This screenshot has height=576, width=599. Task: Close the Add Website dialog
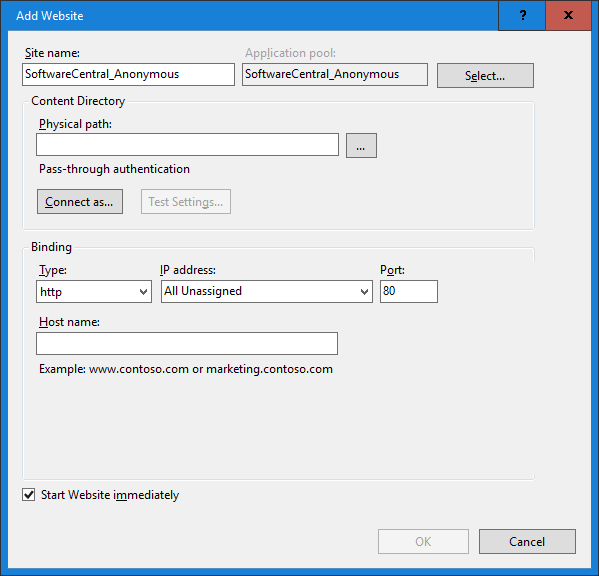[568, 15]
